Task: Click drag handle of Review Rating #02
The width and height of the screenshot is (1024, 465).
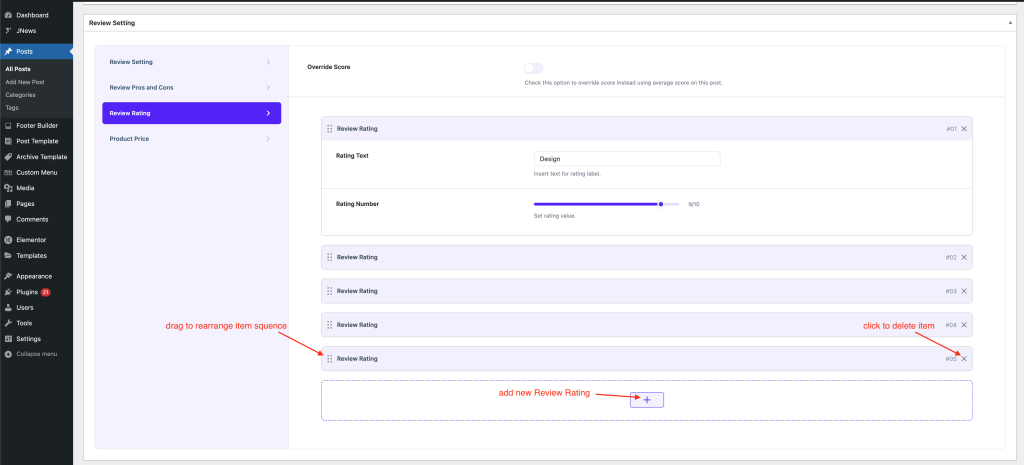Action: pyautogui.click(x=329, y=257)
